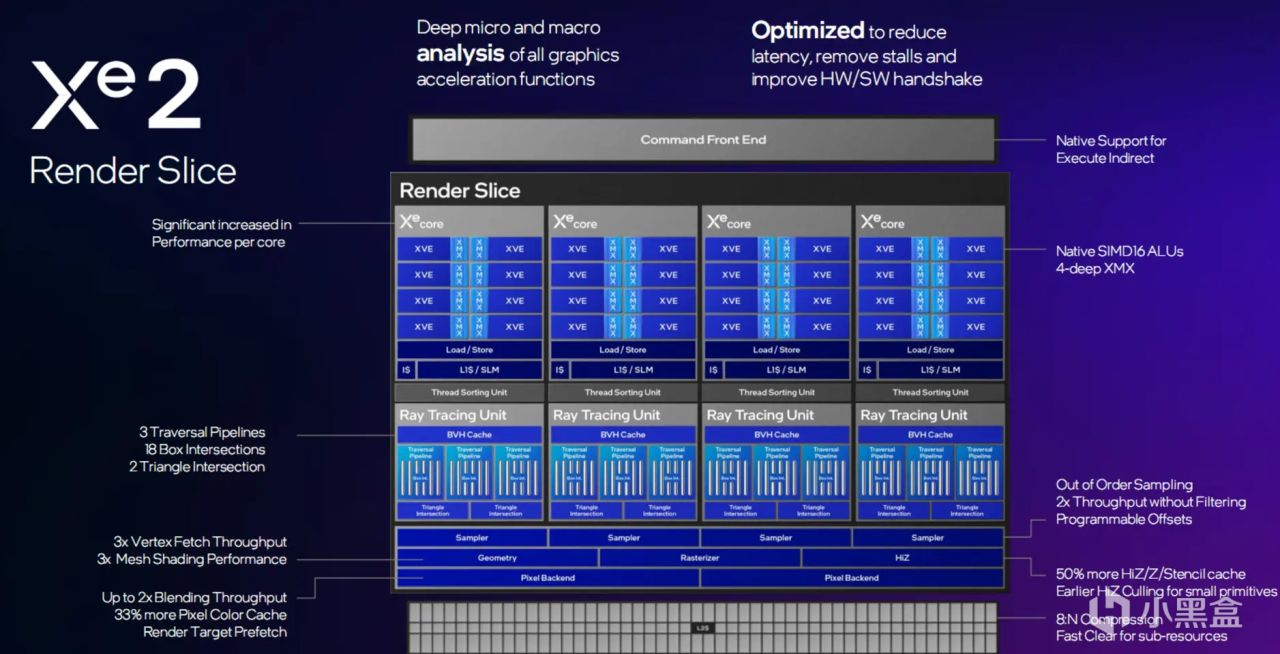
Task: Click '2 Triangle Intersection' text
Action: pyautogui.click(x=197, y=467)
